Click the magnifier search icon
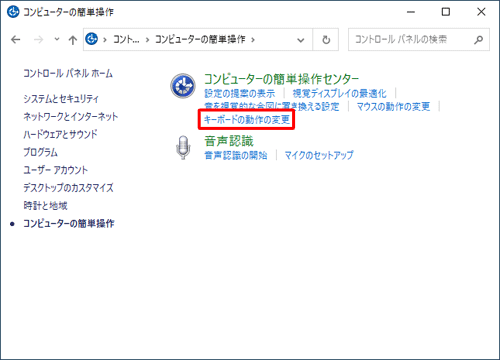500x360 pixels. click(479, 40)
